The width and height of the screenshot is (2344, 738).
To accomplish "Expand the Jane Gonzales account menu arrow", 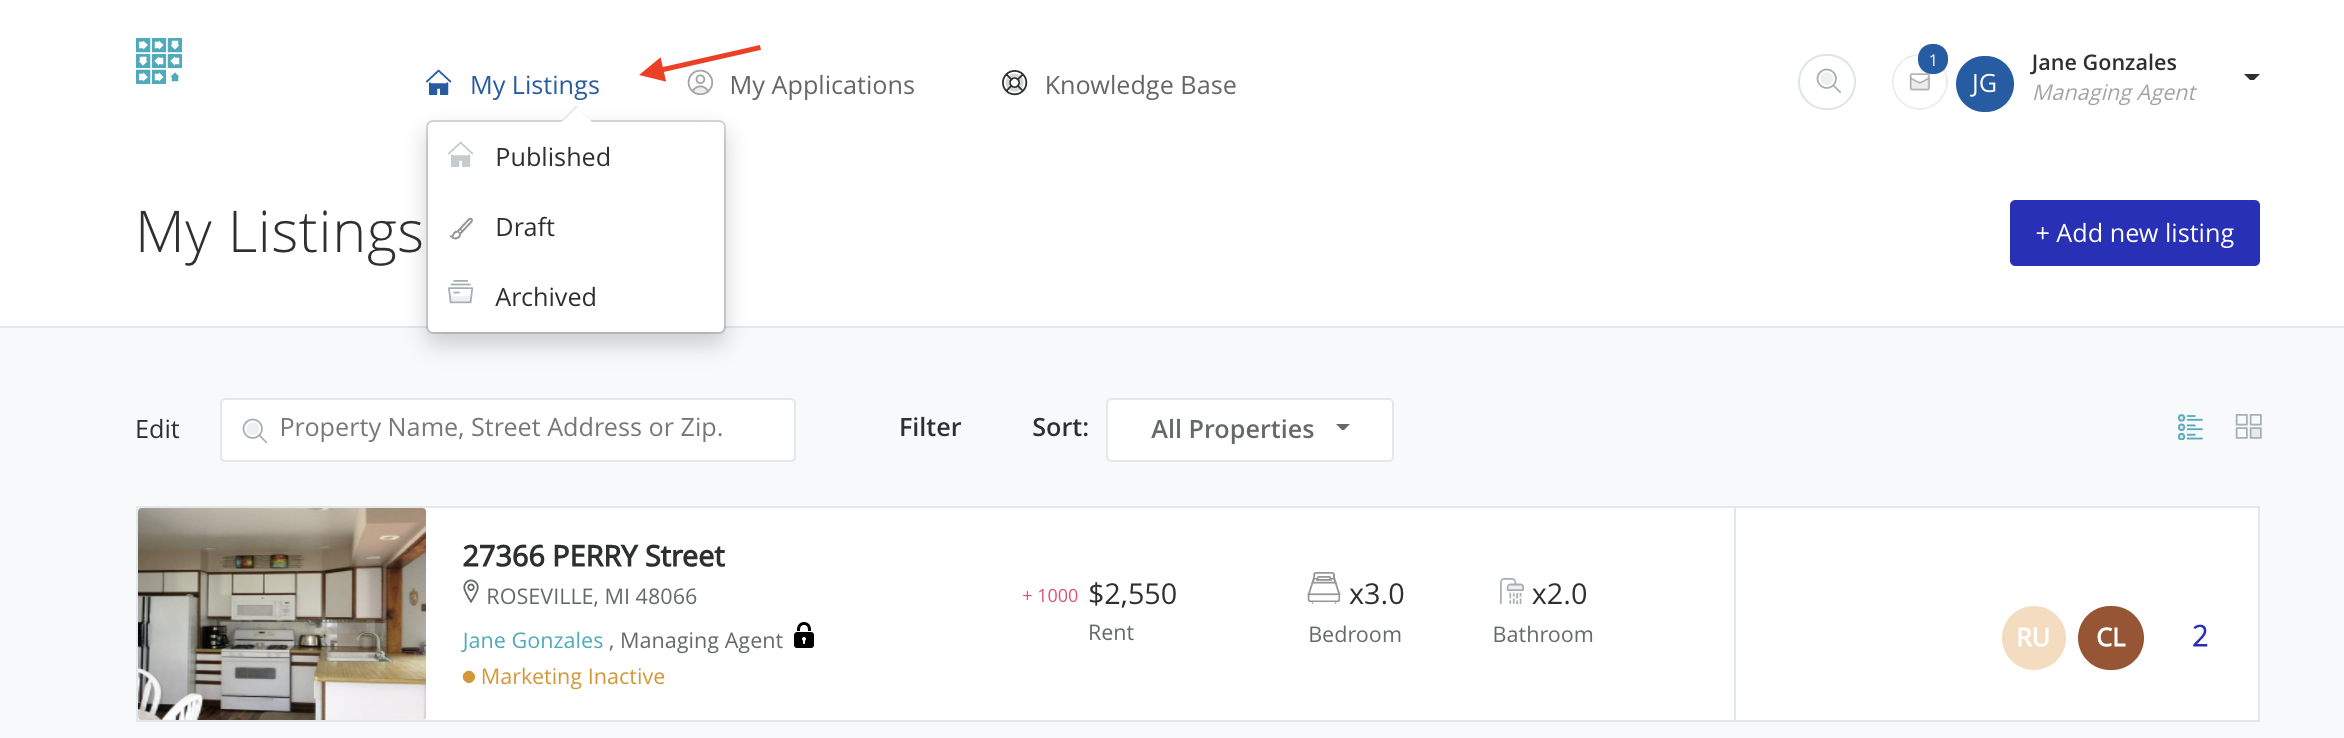I will point(2251,77).
